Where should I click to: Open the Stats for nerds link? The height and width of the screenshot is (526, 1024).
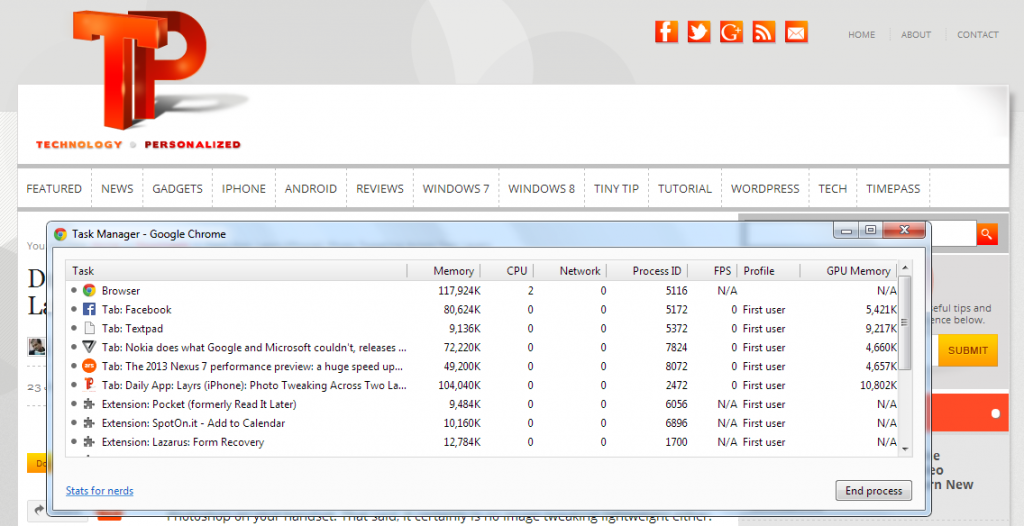(99, 491)
